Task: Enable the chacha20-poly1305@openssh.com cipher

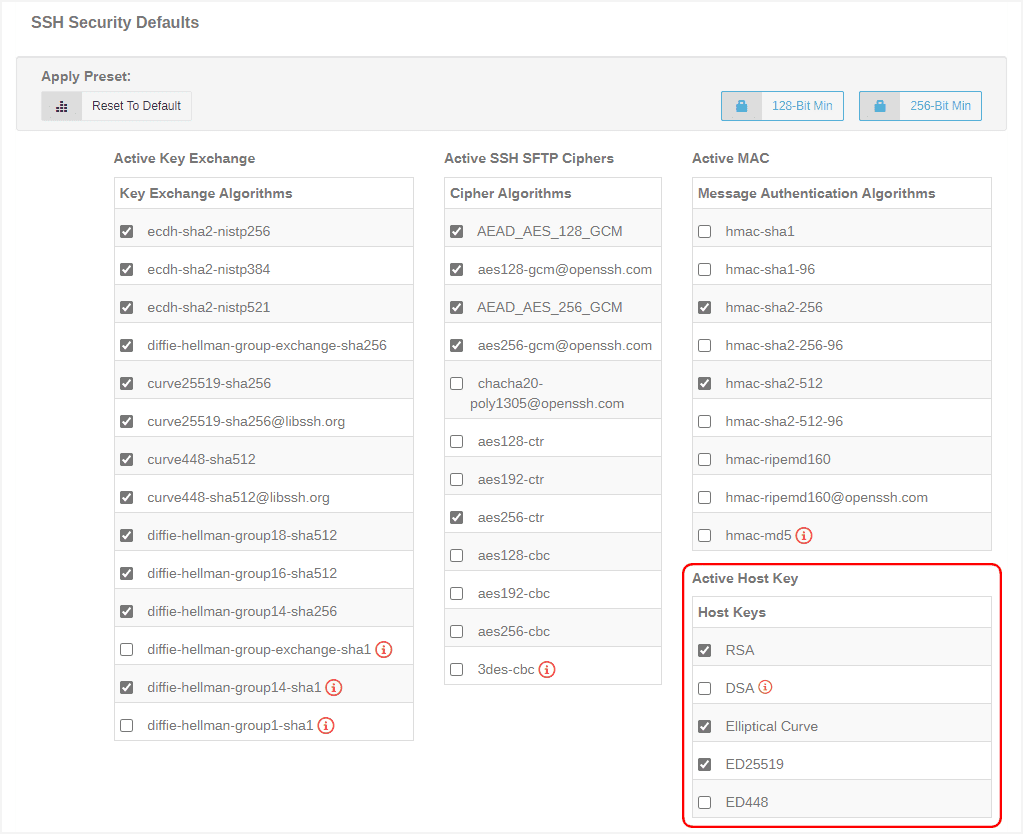Action: click(x=456, y=382)
